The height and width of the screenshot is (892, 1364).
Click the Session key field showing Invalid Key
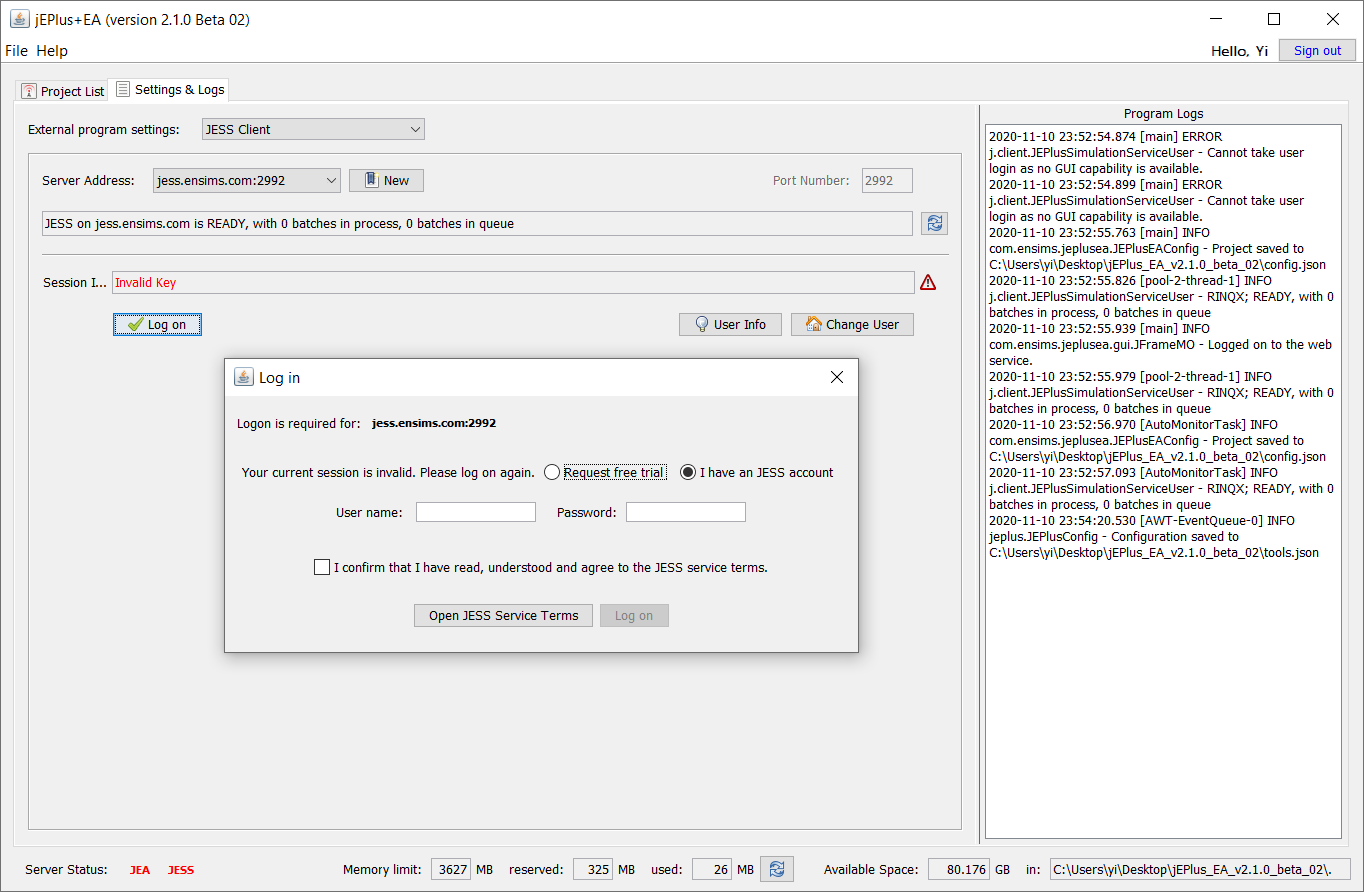click(x=513, y=282)
